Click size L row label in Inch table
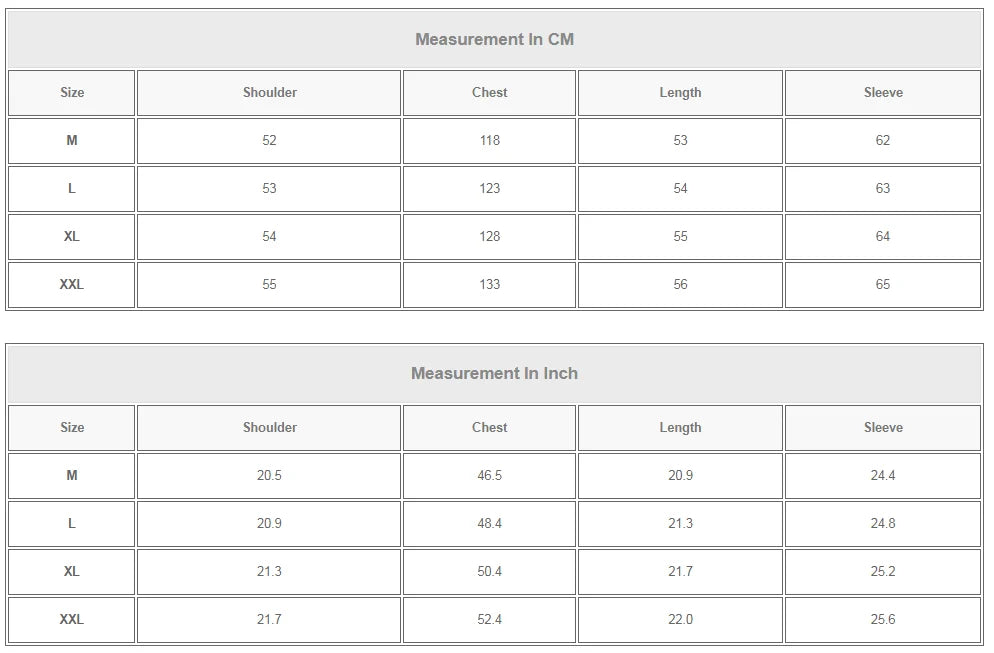The width and height of the screenshot is (994, 653). pos(71,524)
